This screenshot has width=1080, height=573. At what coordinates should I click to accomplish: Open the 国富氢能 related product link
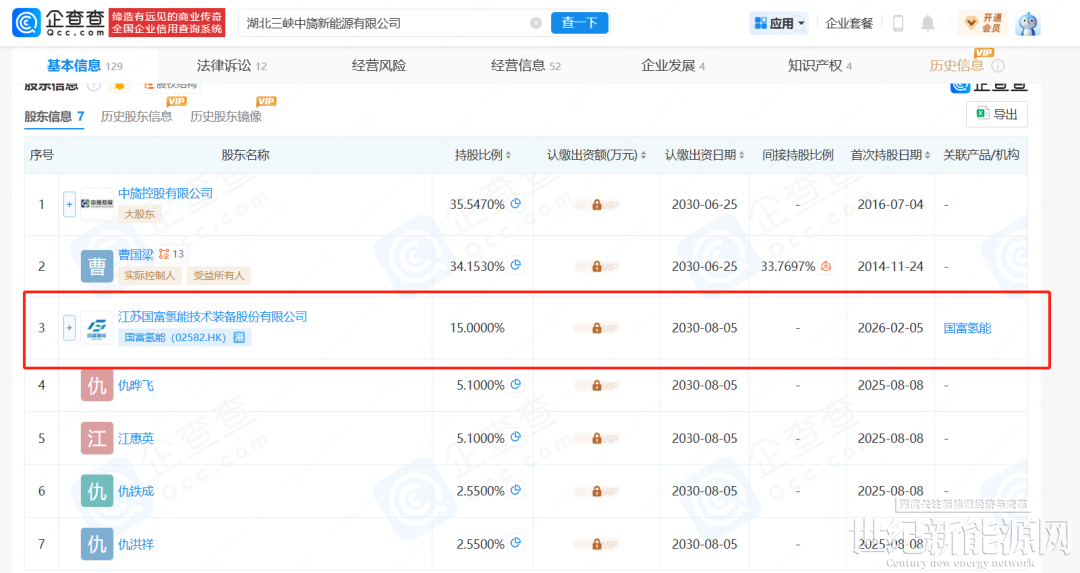point(967,328)
